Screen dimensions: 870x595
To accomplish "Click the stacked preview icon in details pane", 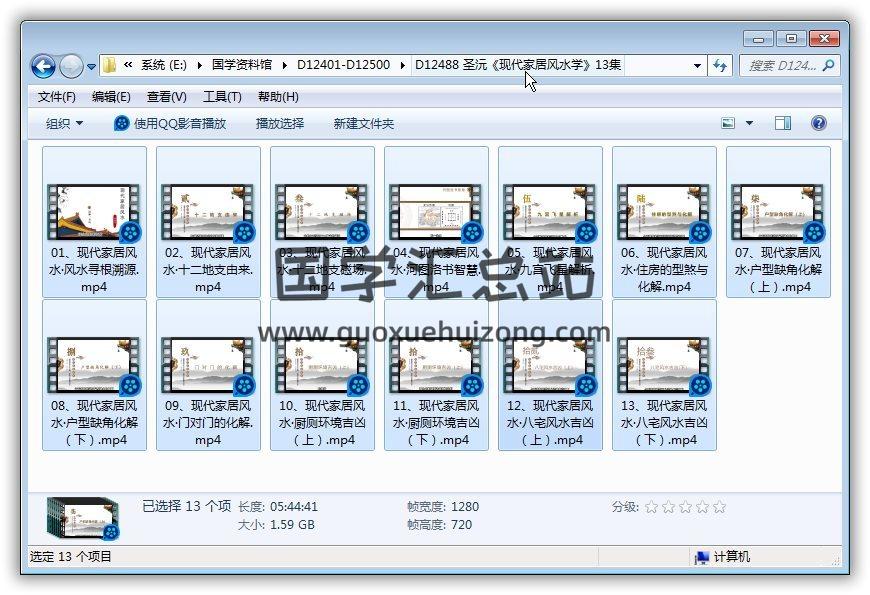I will coord(83,518).
